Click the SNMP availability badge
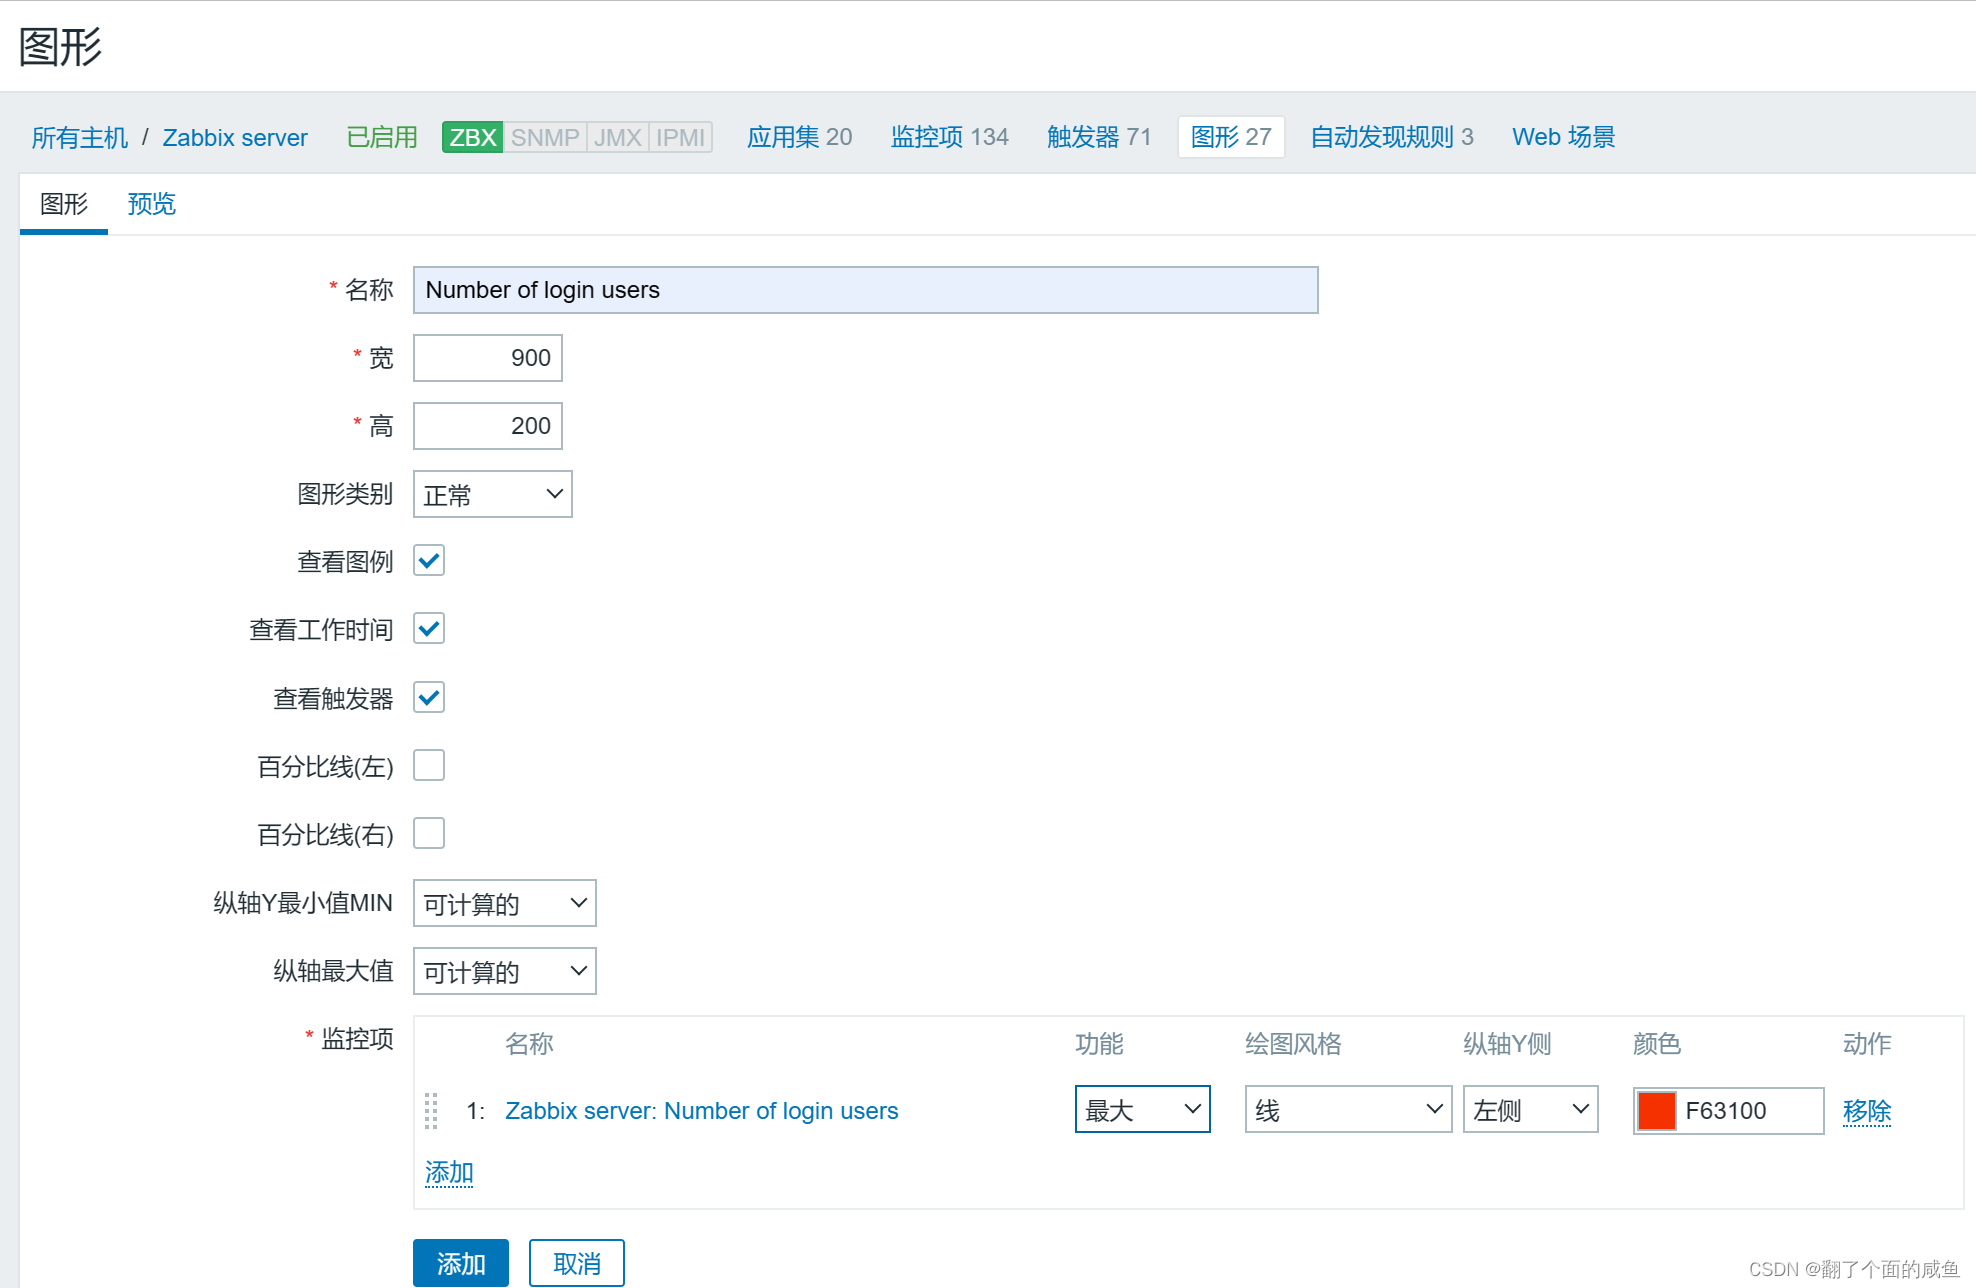 tap(544, 137)
